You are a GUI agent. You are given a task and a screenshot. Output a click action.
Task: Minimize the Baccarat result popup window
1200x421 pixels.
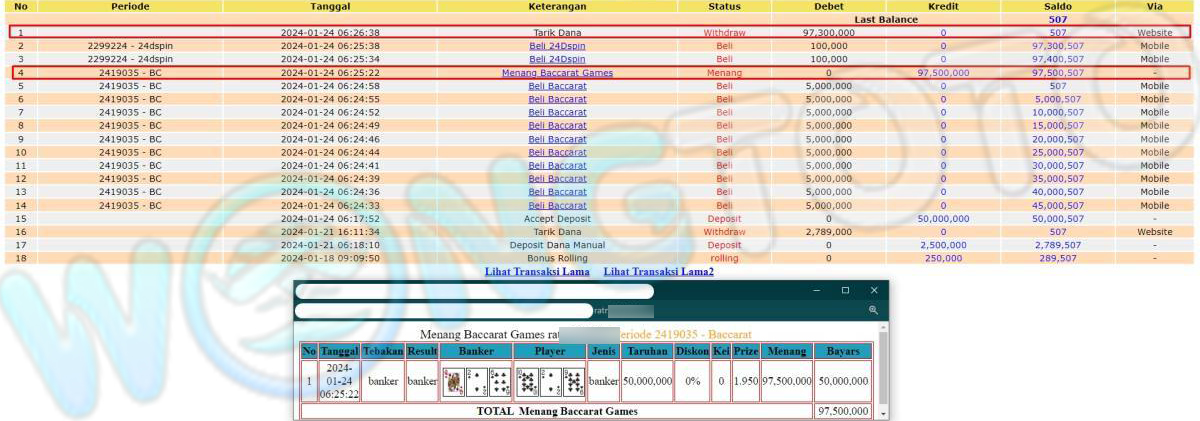point(817,291)
